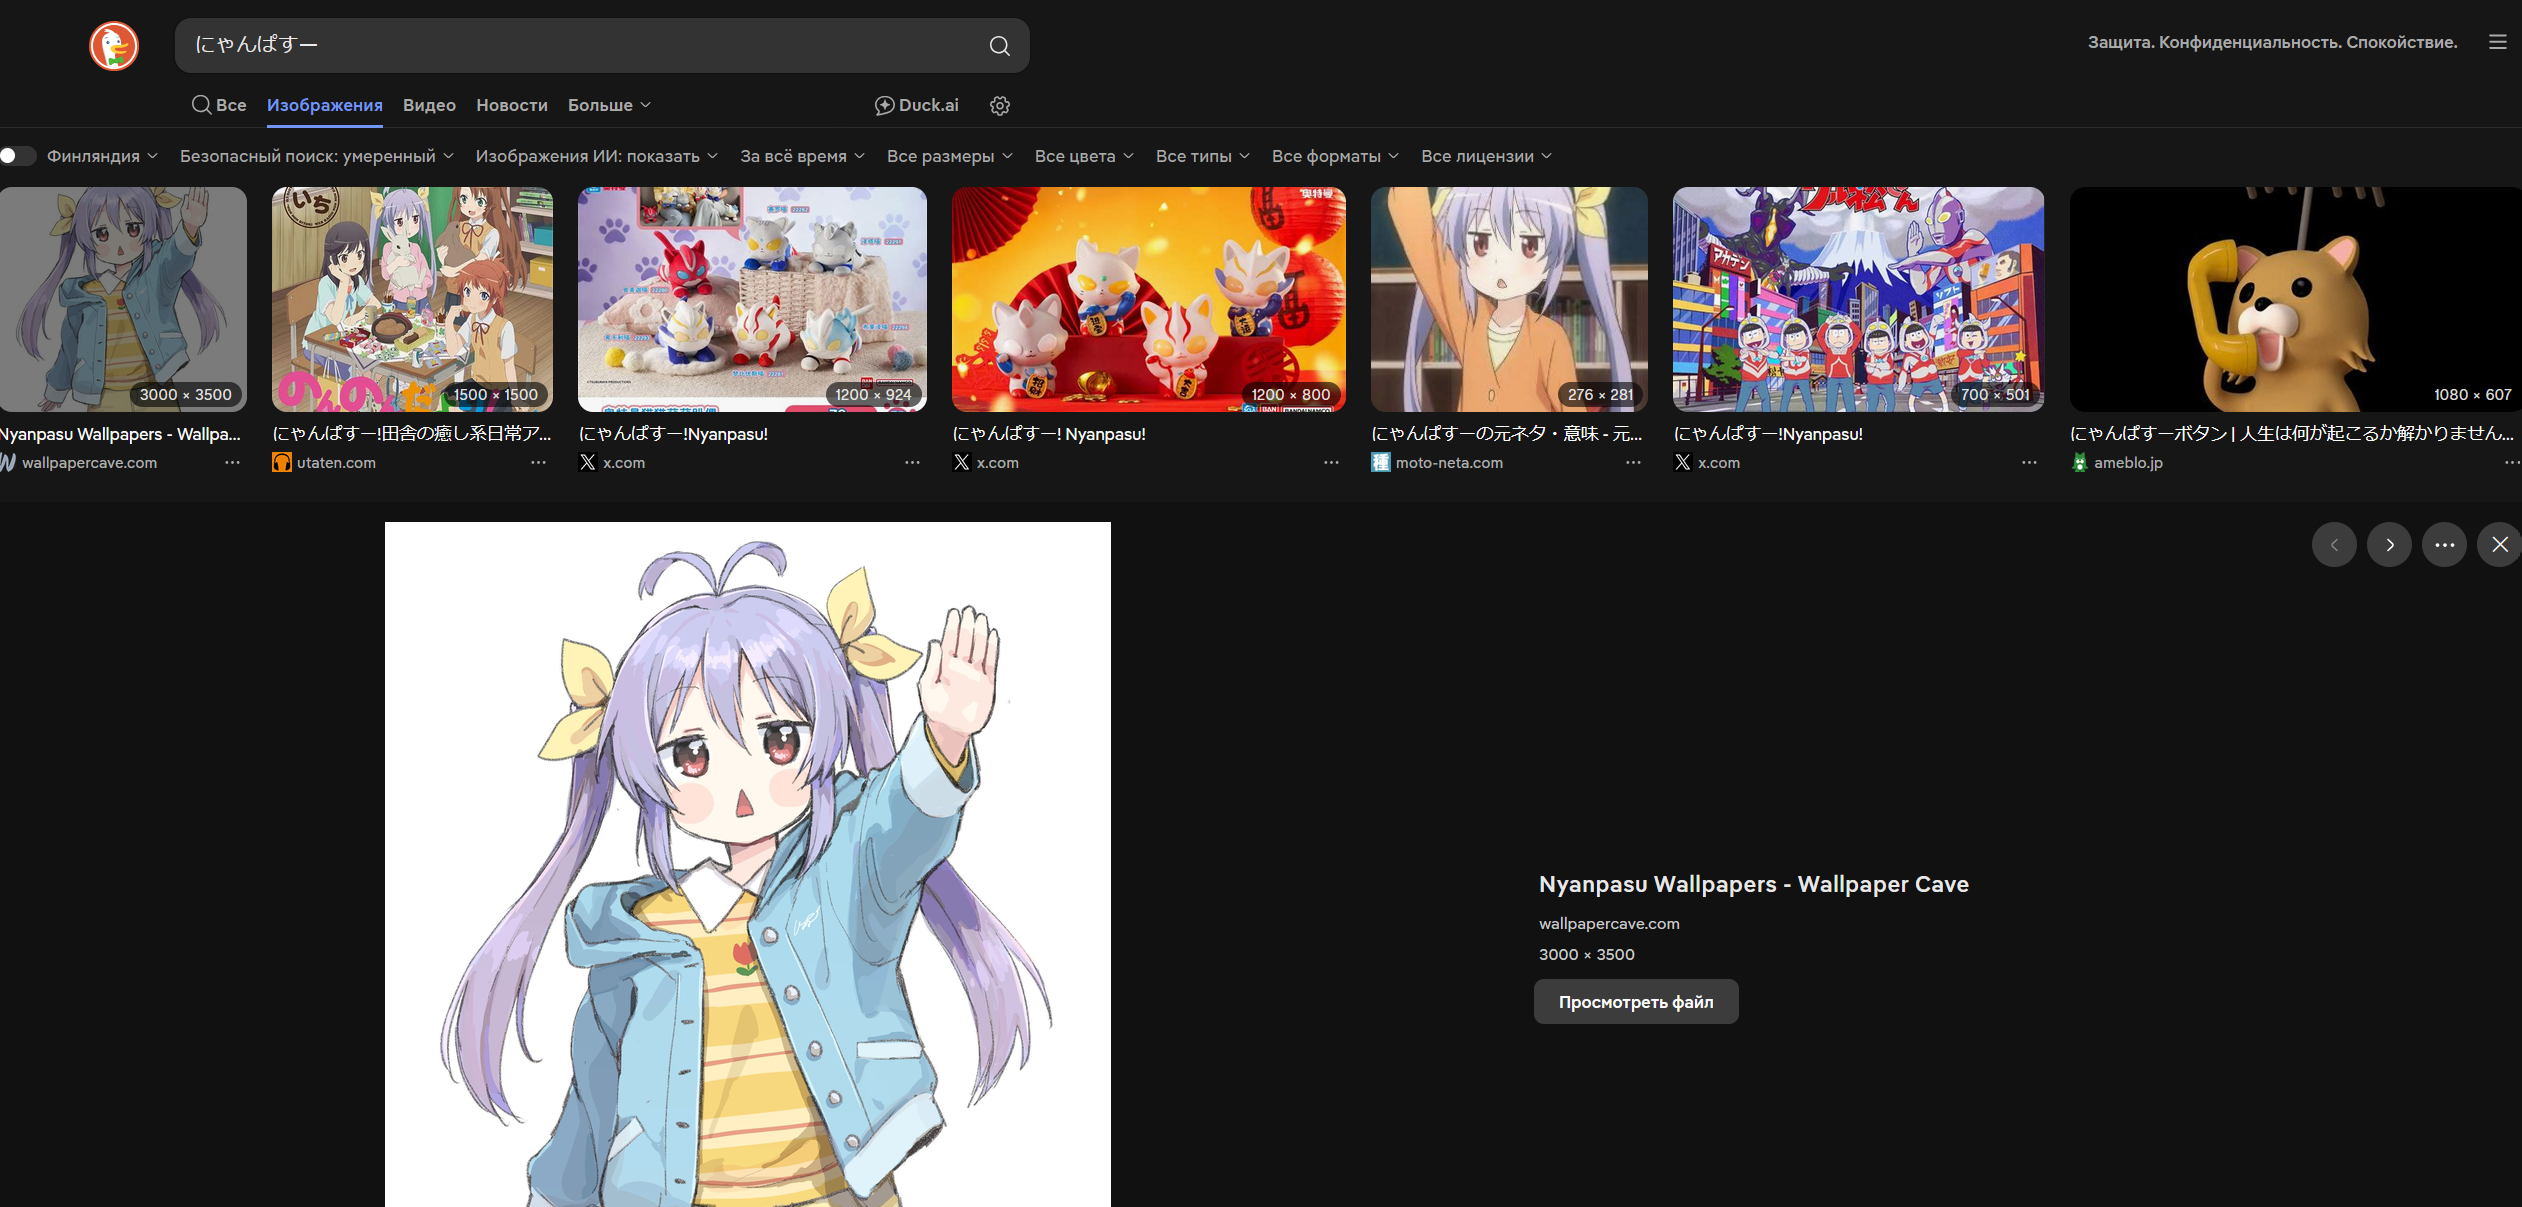Click Защита. Конфиденциальность. Спокойствие. text

(2272, 42)
